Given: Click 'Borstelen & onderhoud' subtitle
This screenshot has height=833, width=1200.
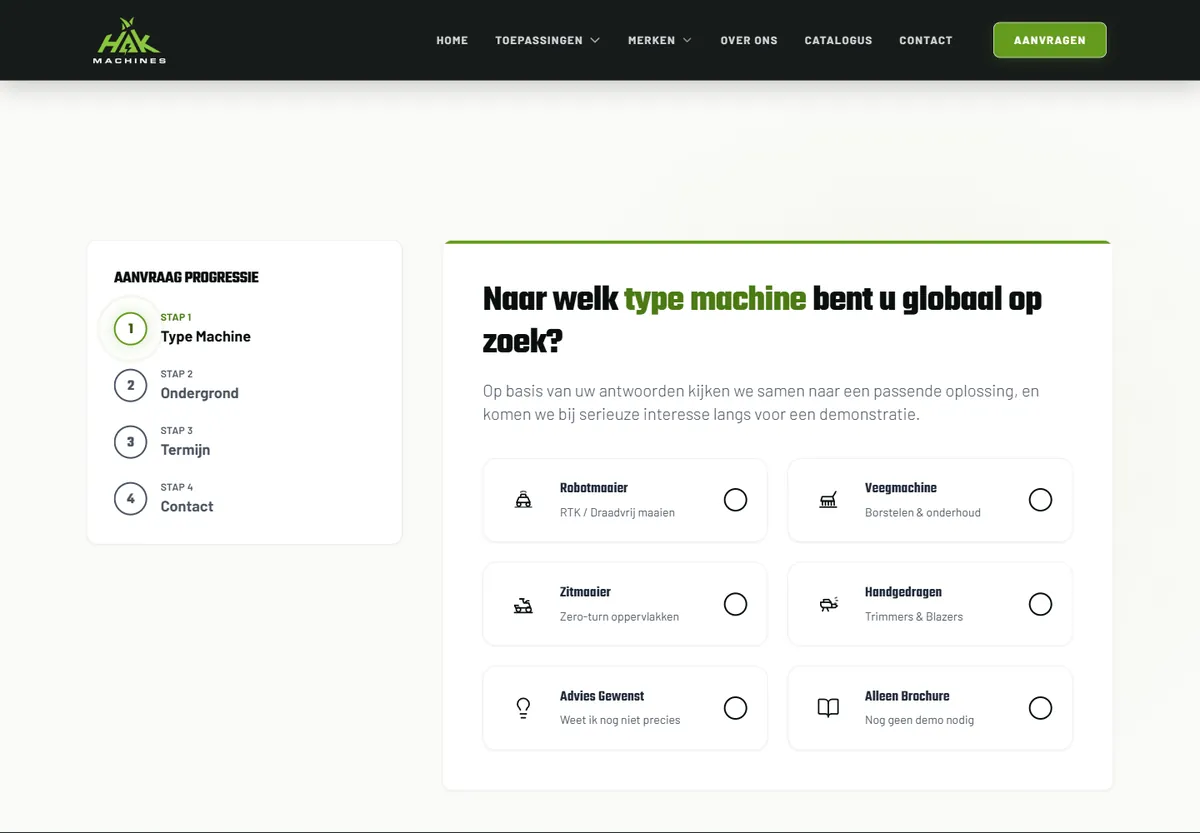Looking at the screenshot, I should coord(923,513).
